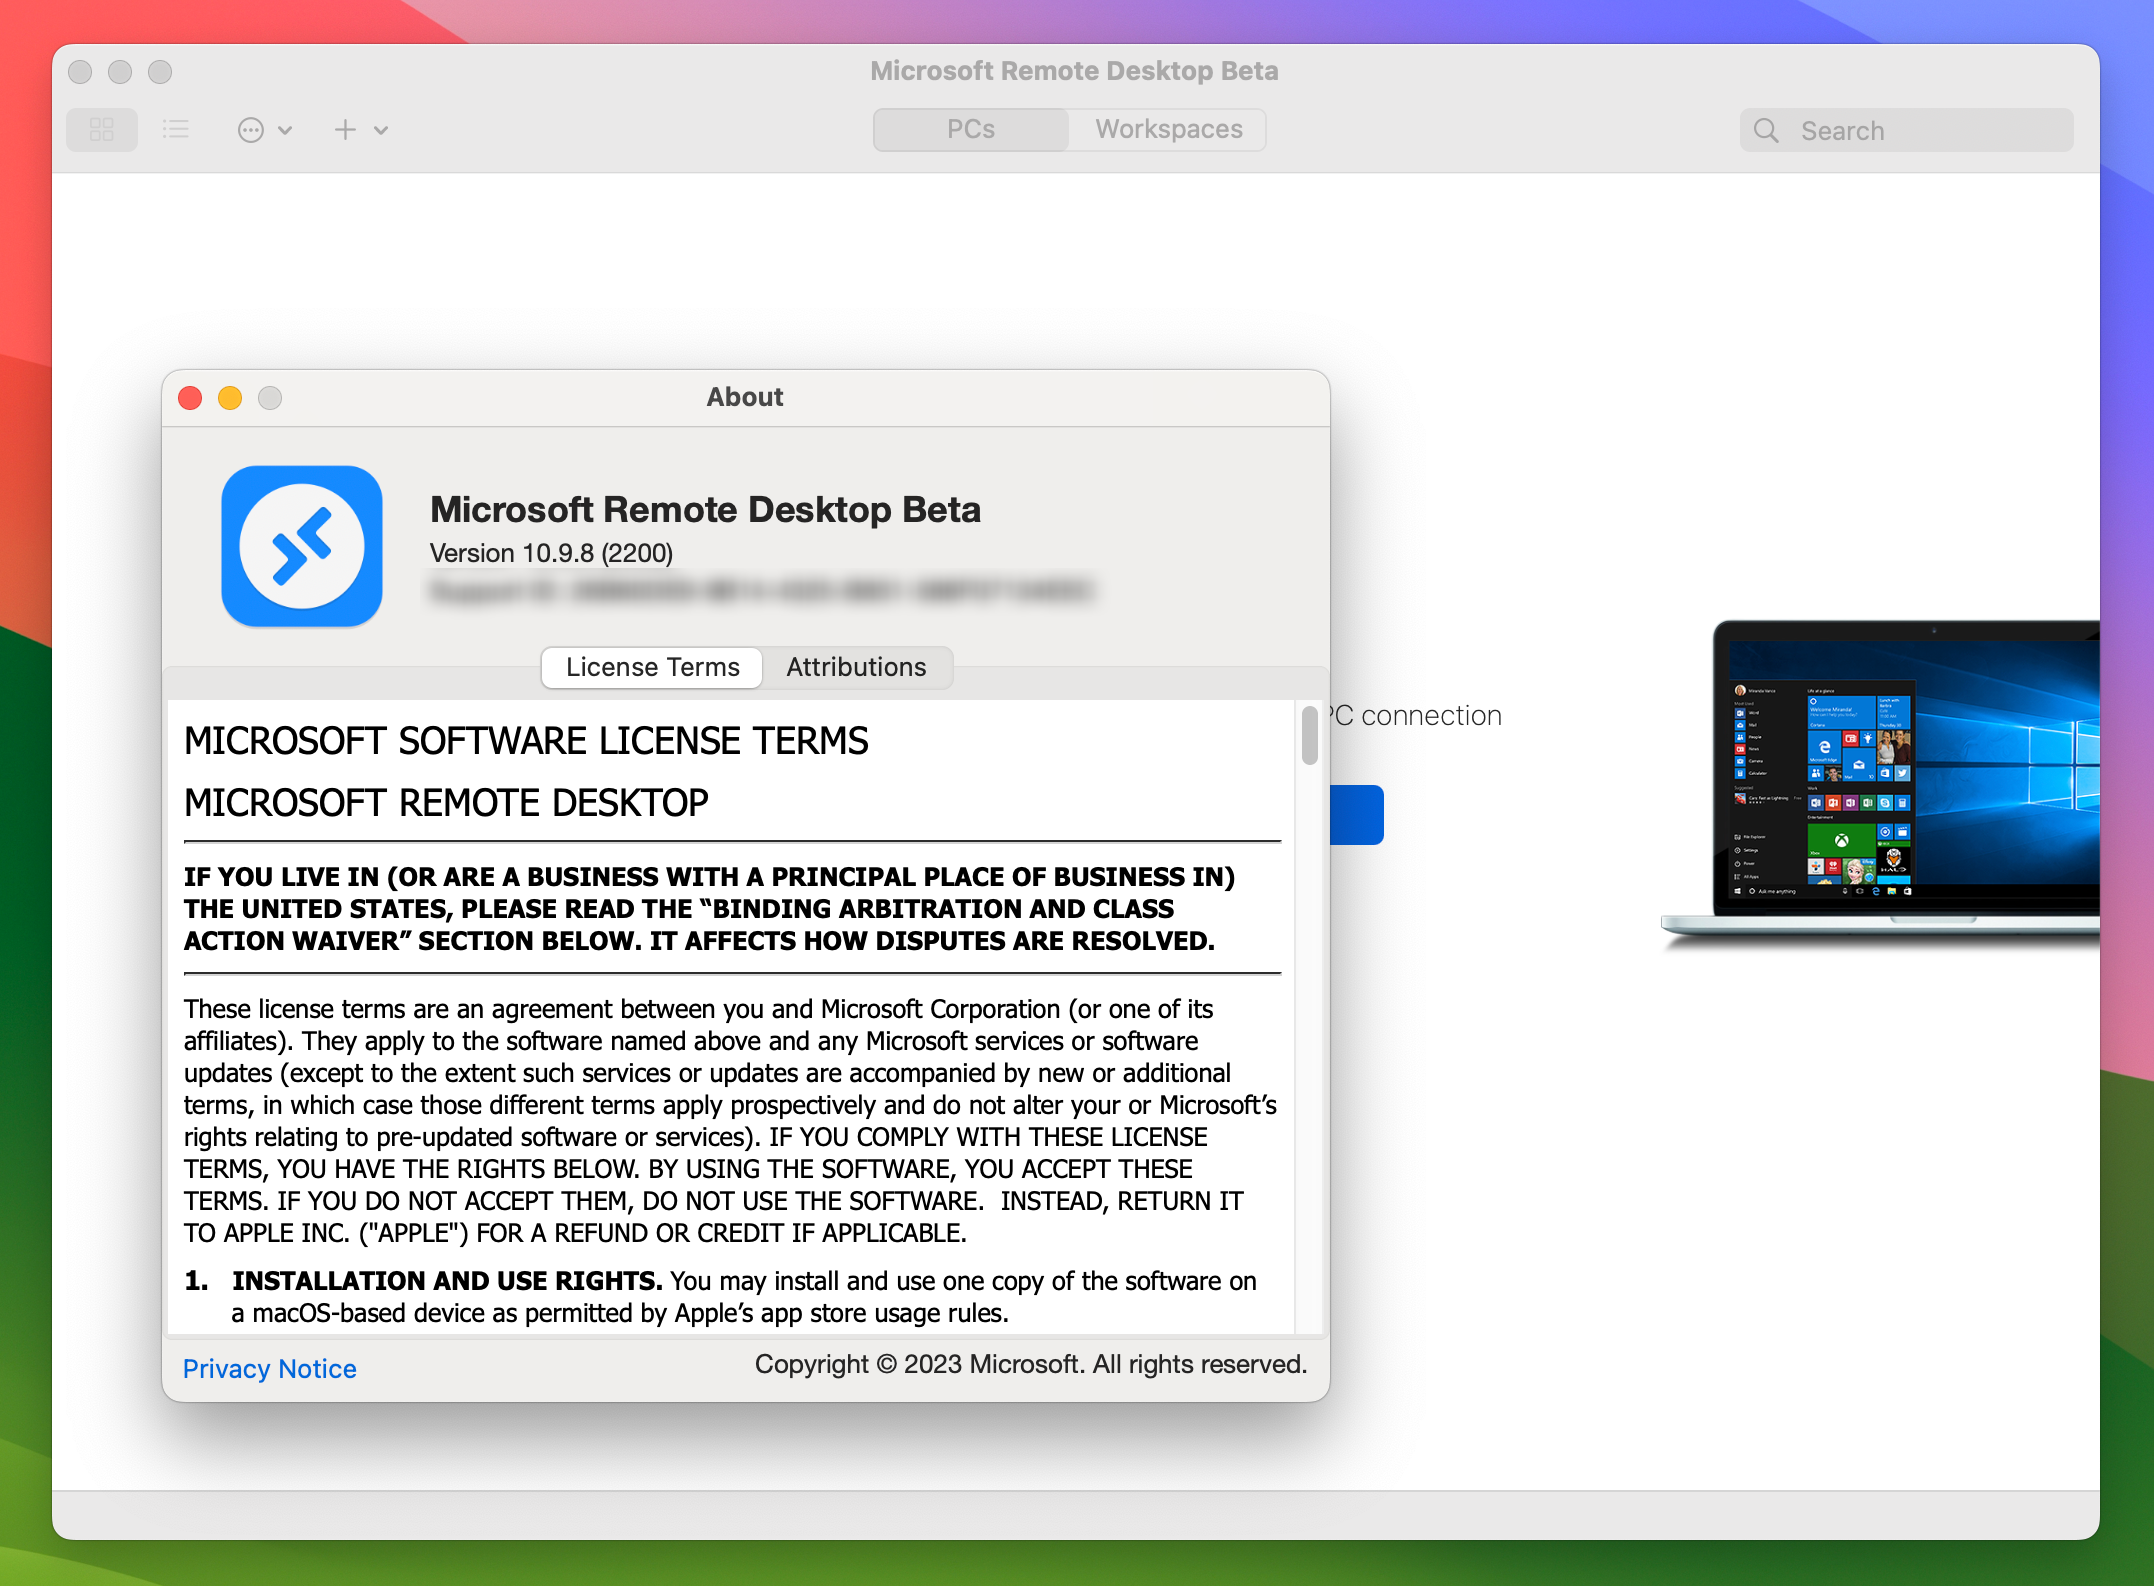
Task: Click the MICROSOFT SOFTWARE LICENSE TERMS heading
Action: [x=526, y=742]
